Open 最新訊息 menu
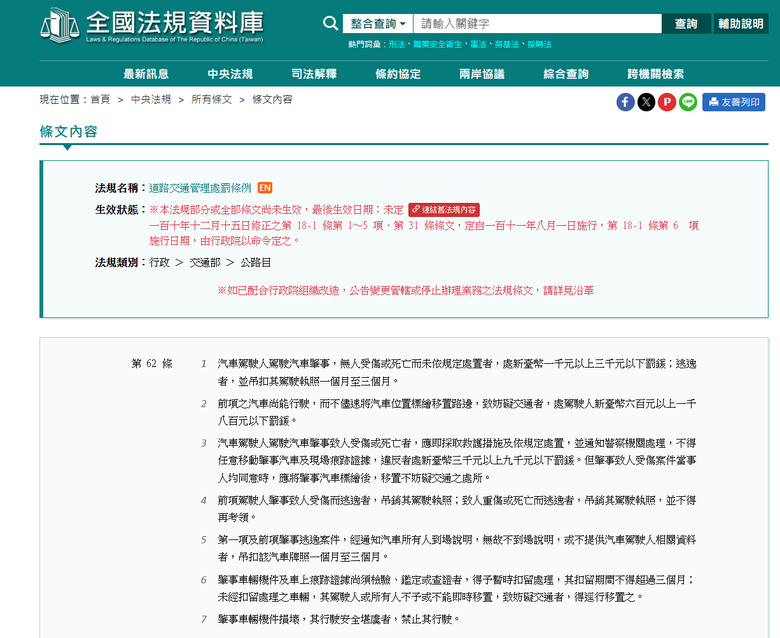 [146, 74]
